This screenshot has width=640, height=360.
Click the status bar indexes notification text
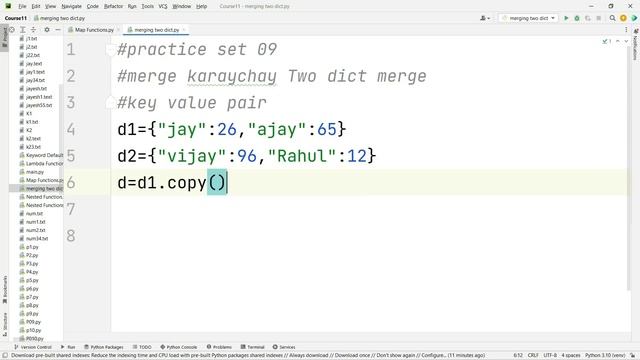(248, 356)
